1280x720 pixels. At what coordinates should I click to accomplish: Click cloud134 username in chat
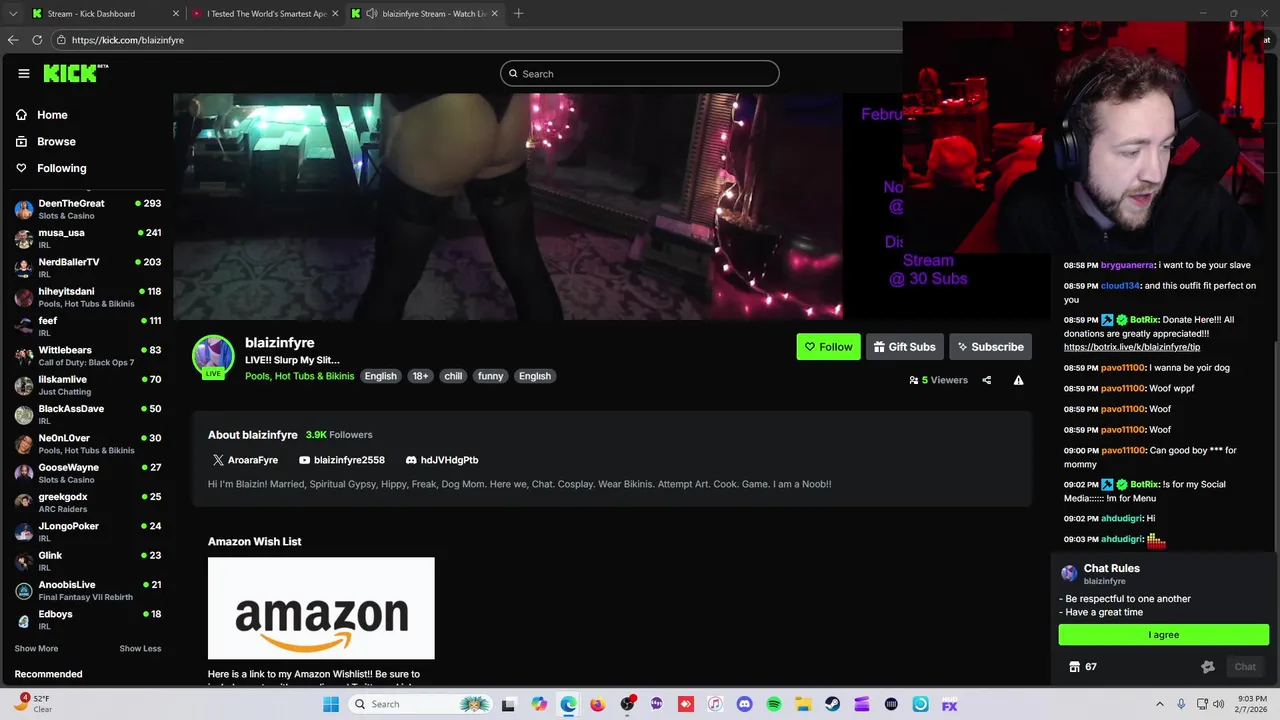[x=1120, y=285]
